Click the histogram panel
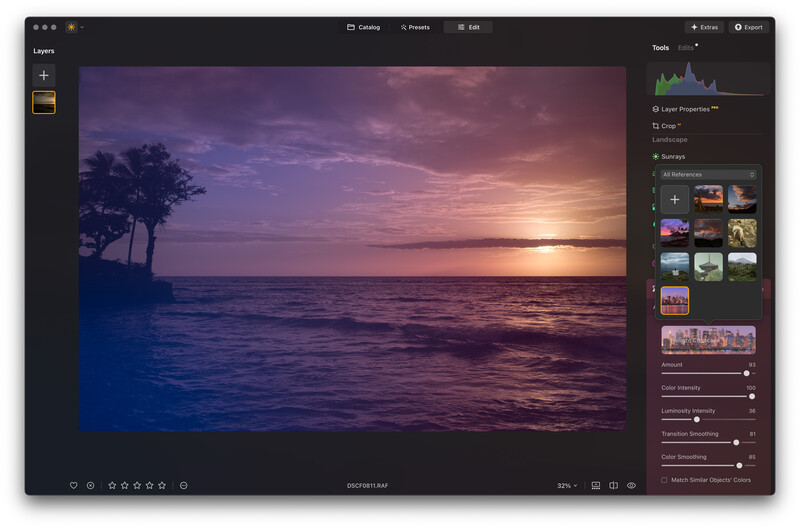Screen dimensions: 800x528 tap(709, 79)
